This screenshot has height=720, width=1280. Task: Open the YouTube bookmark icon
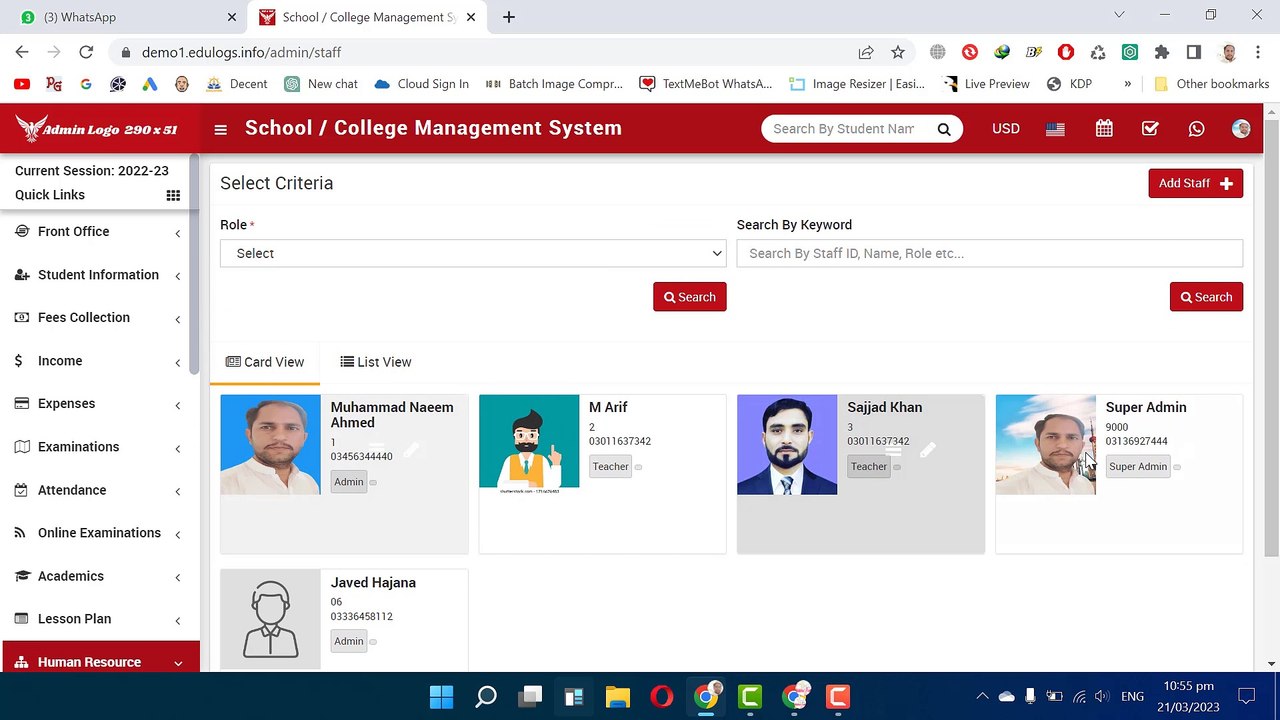tap(22, 84)
